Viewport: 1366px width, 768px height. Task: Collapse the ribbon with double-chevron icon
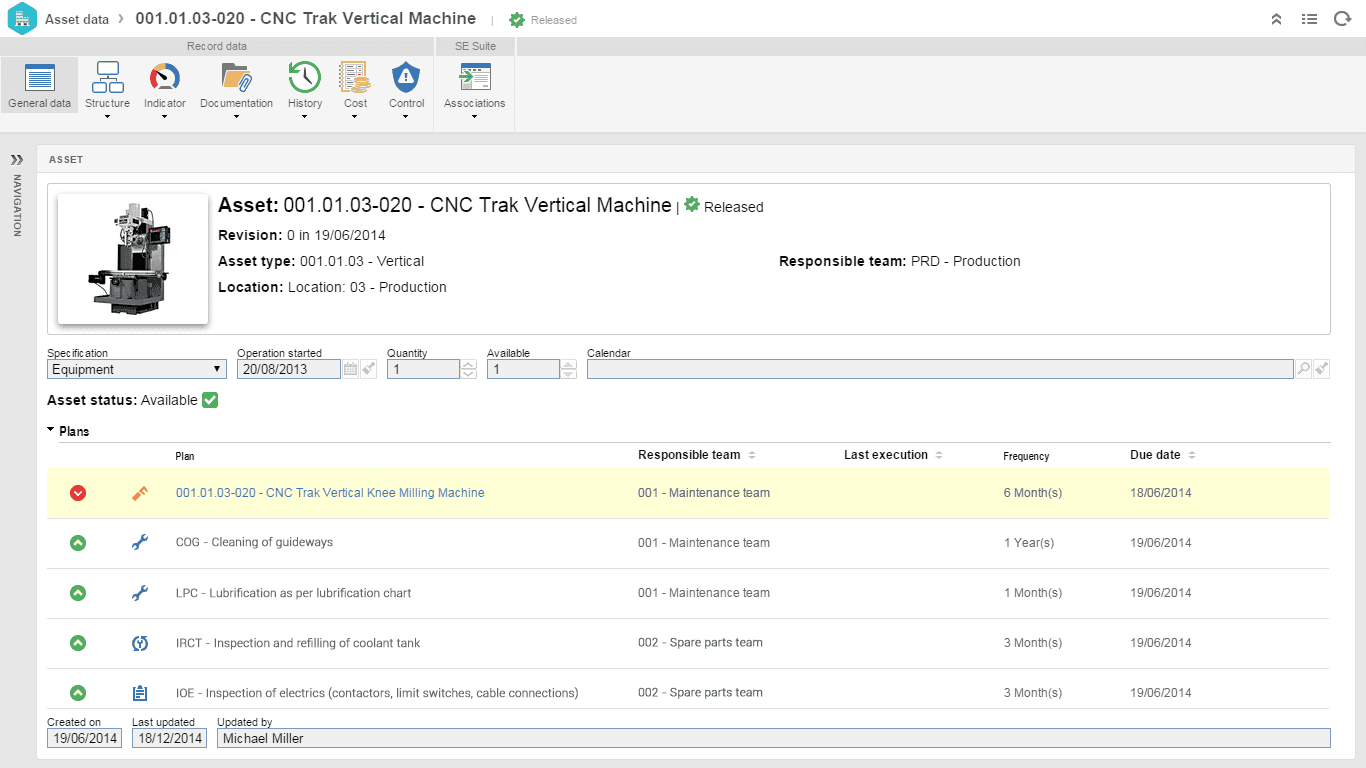point(1276,19)
